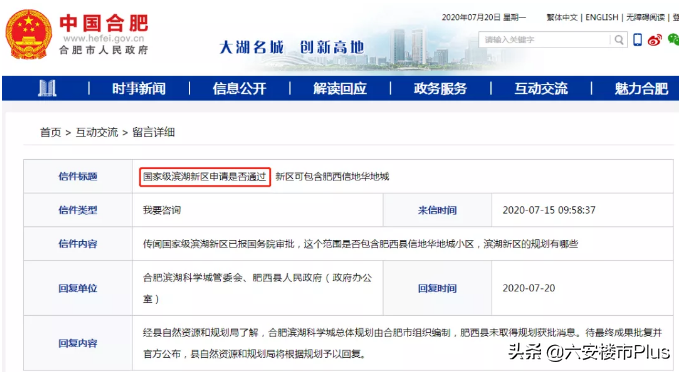Viewport: 682px width, 372px height.
Task: Click 留言详细 in breadcrumb
Action: pos(153,132)
